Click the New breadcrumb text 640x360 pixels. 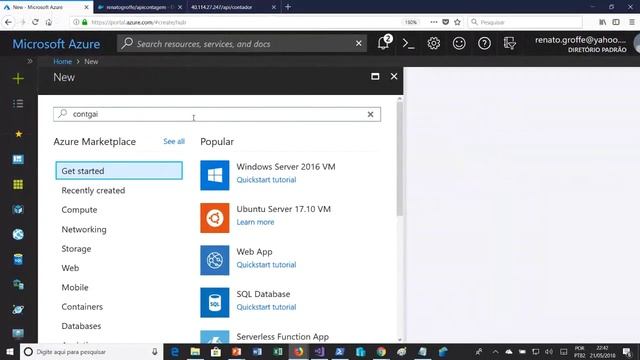coord(91,61)
